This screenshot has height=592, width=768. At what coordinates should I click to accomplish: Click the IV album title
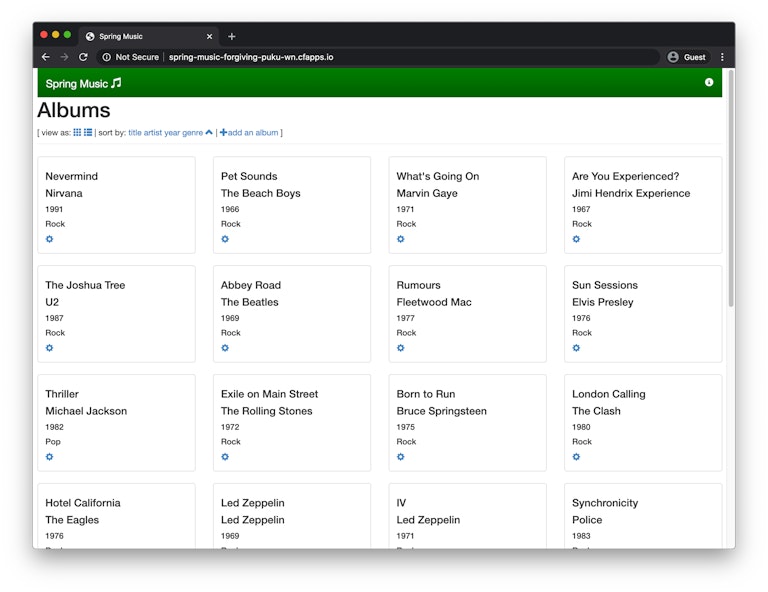tap(401, 503)
